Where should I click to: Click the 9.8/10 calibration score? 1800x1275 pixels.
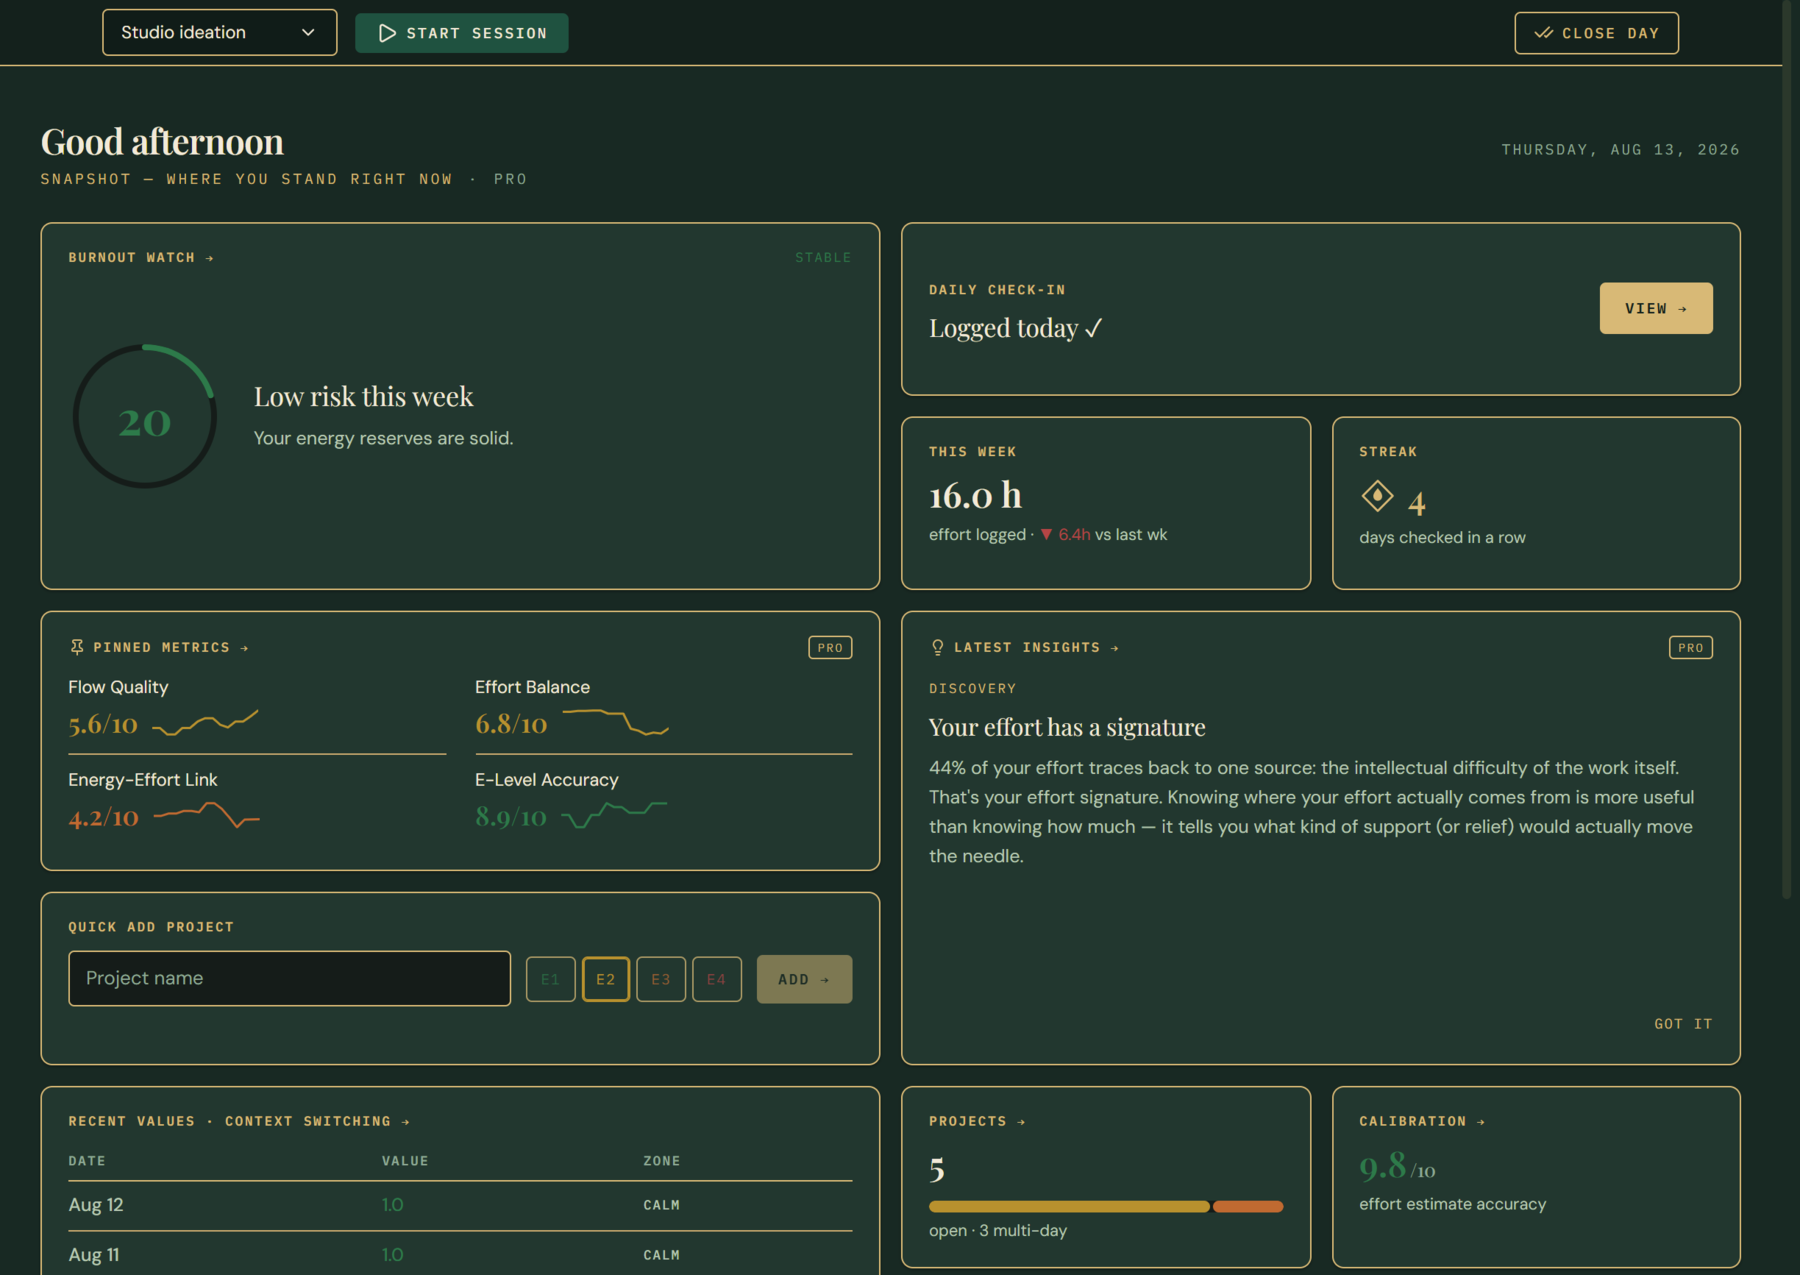(1397, 1167)
